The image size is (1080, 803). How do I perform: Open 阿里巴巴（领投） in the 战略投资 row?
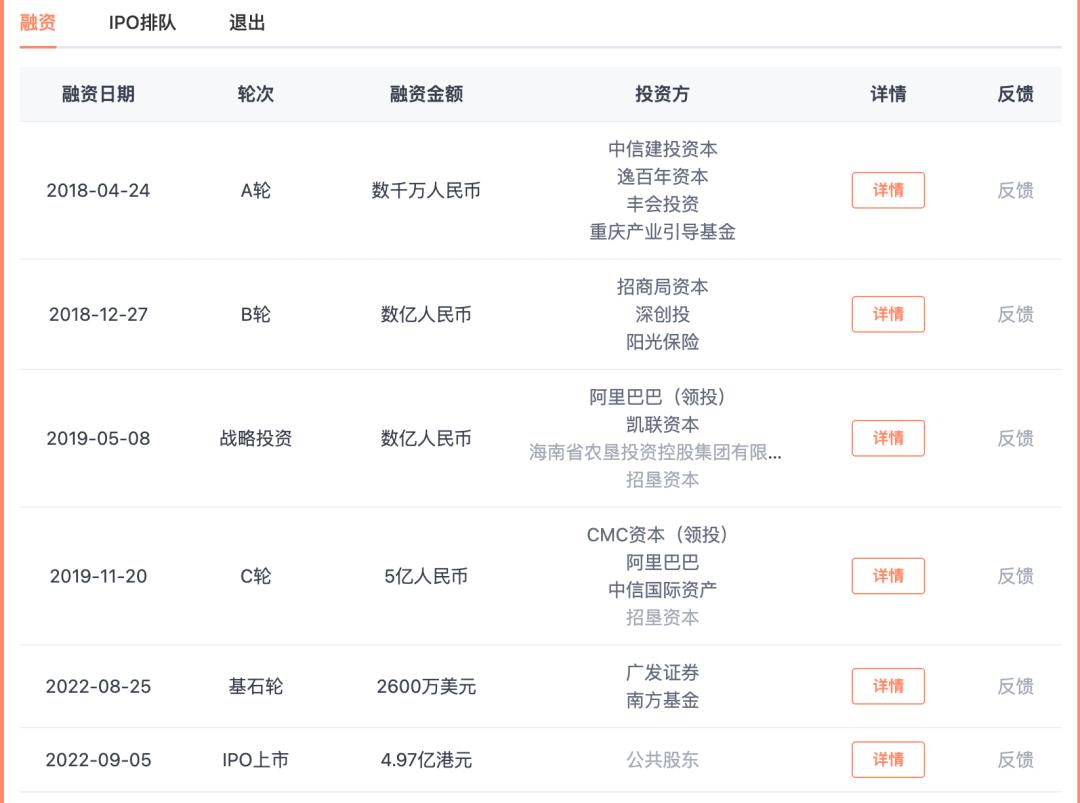(x=662, y=397)
